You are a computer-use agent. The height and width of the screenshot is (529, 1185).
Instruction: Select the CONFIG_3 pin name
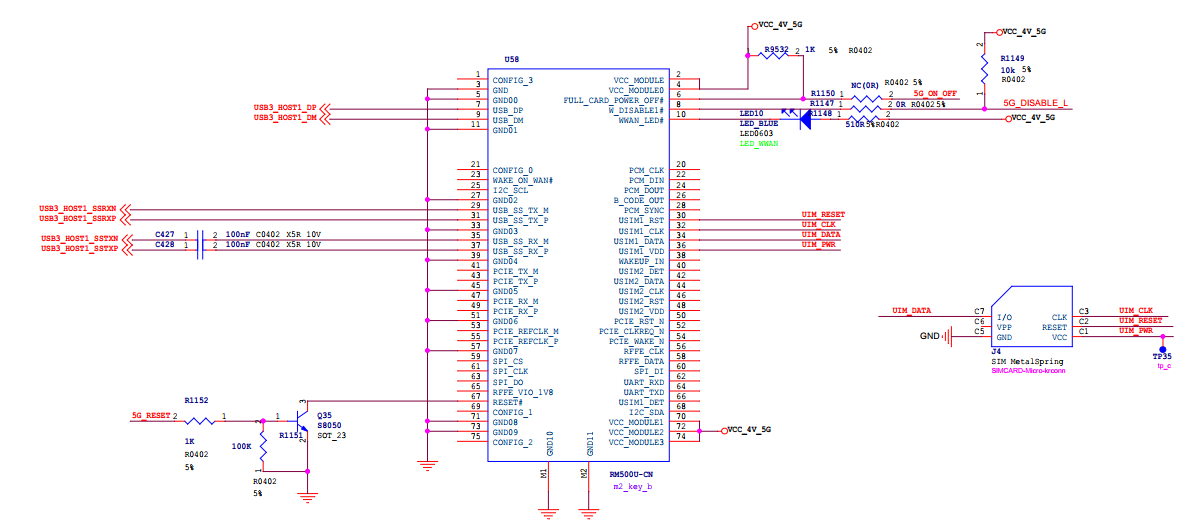512,80
